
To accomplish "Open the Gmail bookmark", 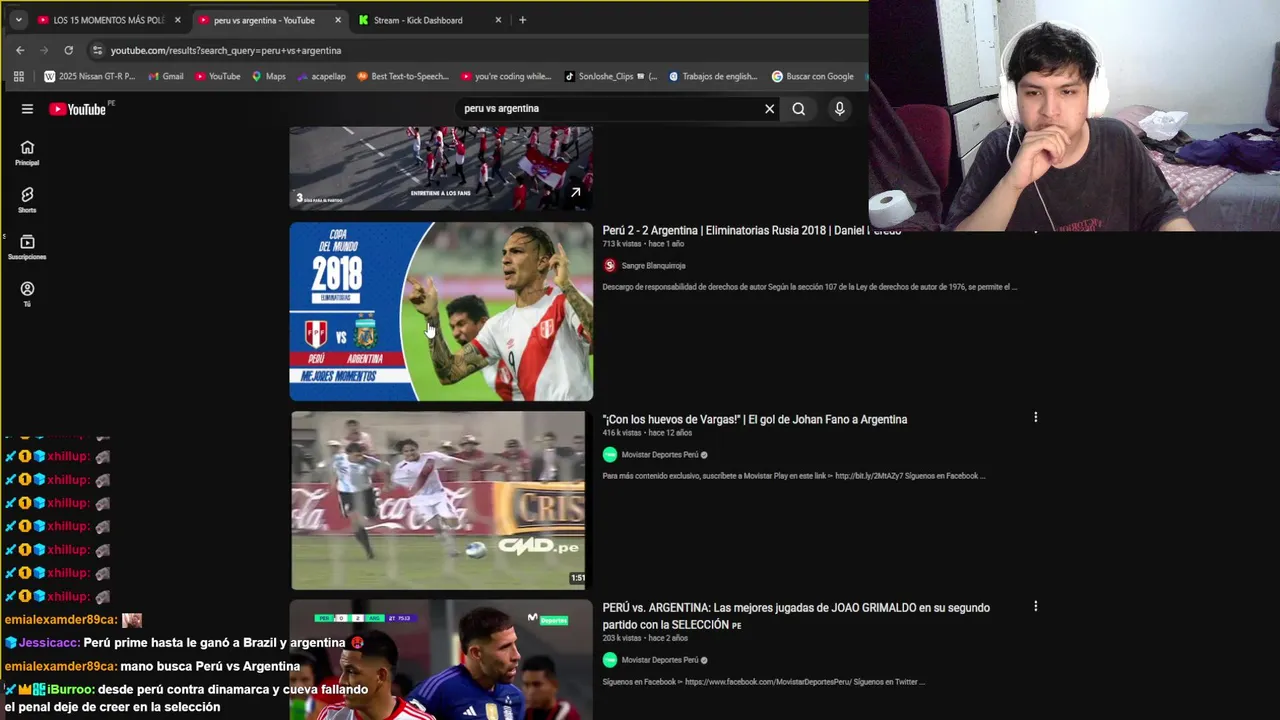I will [166, 76].
